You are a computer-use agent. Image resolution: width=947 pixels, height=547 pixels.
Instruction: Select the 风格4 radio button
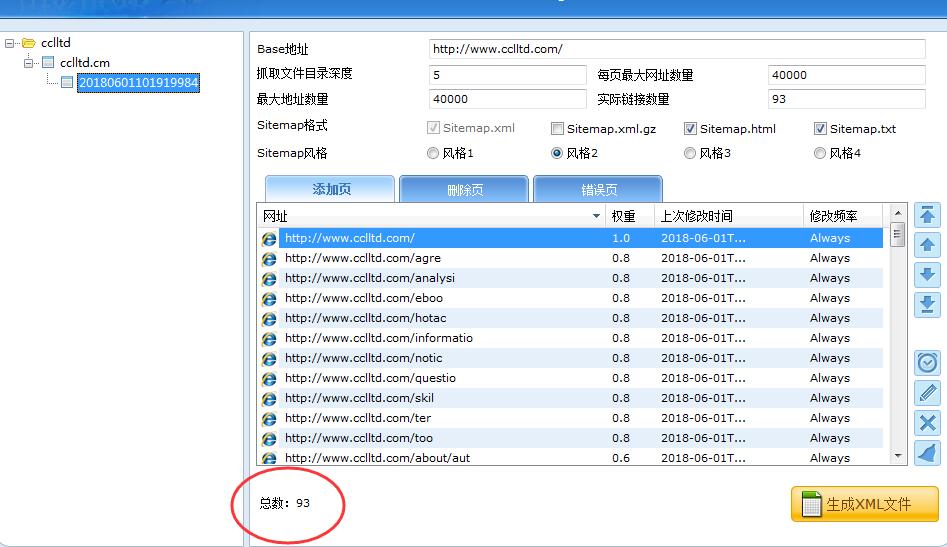(820, 153)
